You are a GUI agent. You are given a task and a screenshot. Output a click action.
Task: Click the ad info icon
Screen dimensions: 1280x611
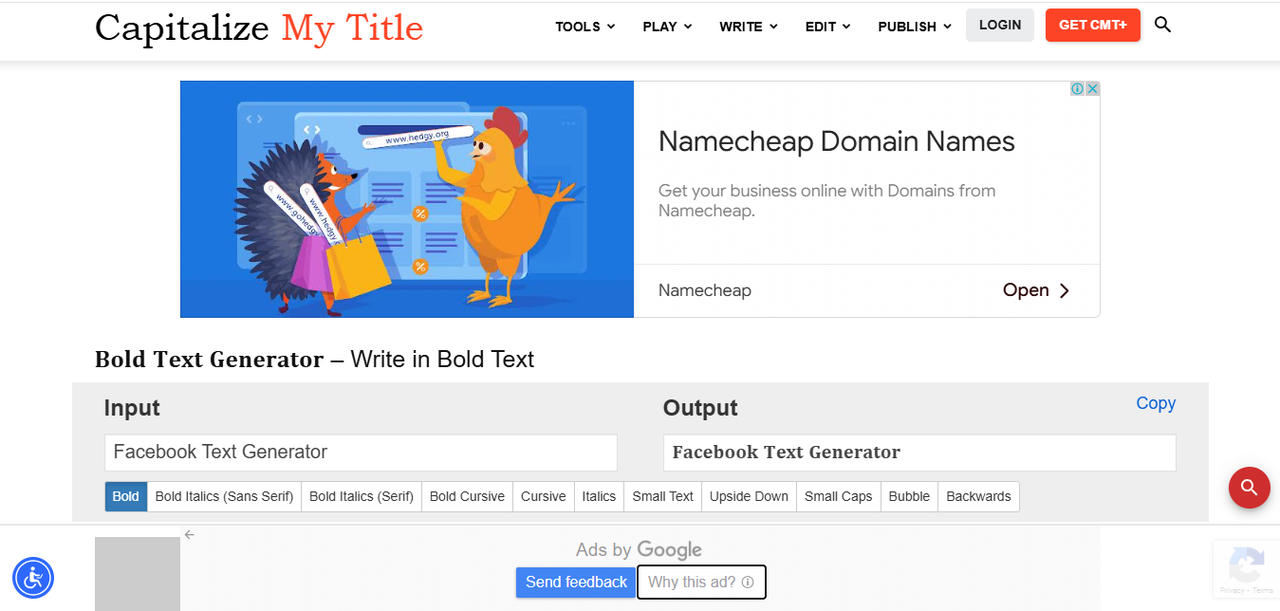coord(1077,89)
